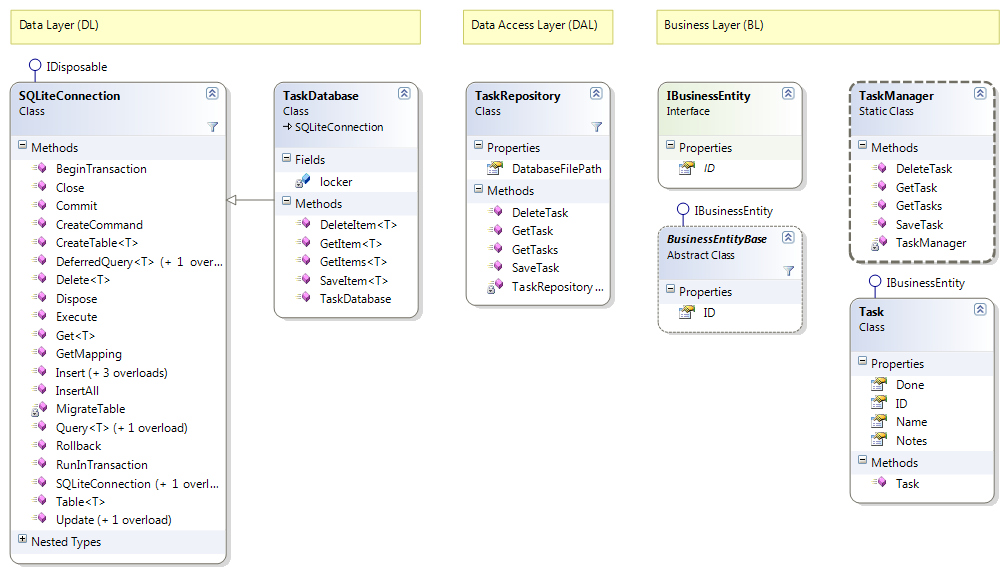Collapse the Methods section in SQLiteConnection

23,147
